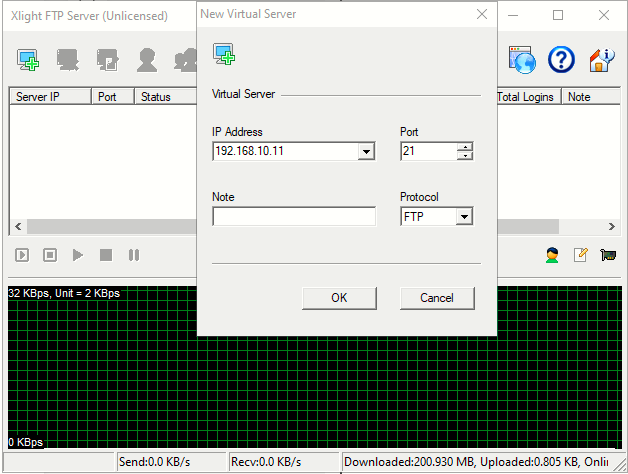This screenshot has width=628, height=474.
Task: Click the greyed User List icon
Action: 147,60
